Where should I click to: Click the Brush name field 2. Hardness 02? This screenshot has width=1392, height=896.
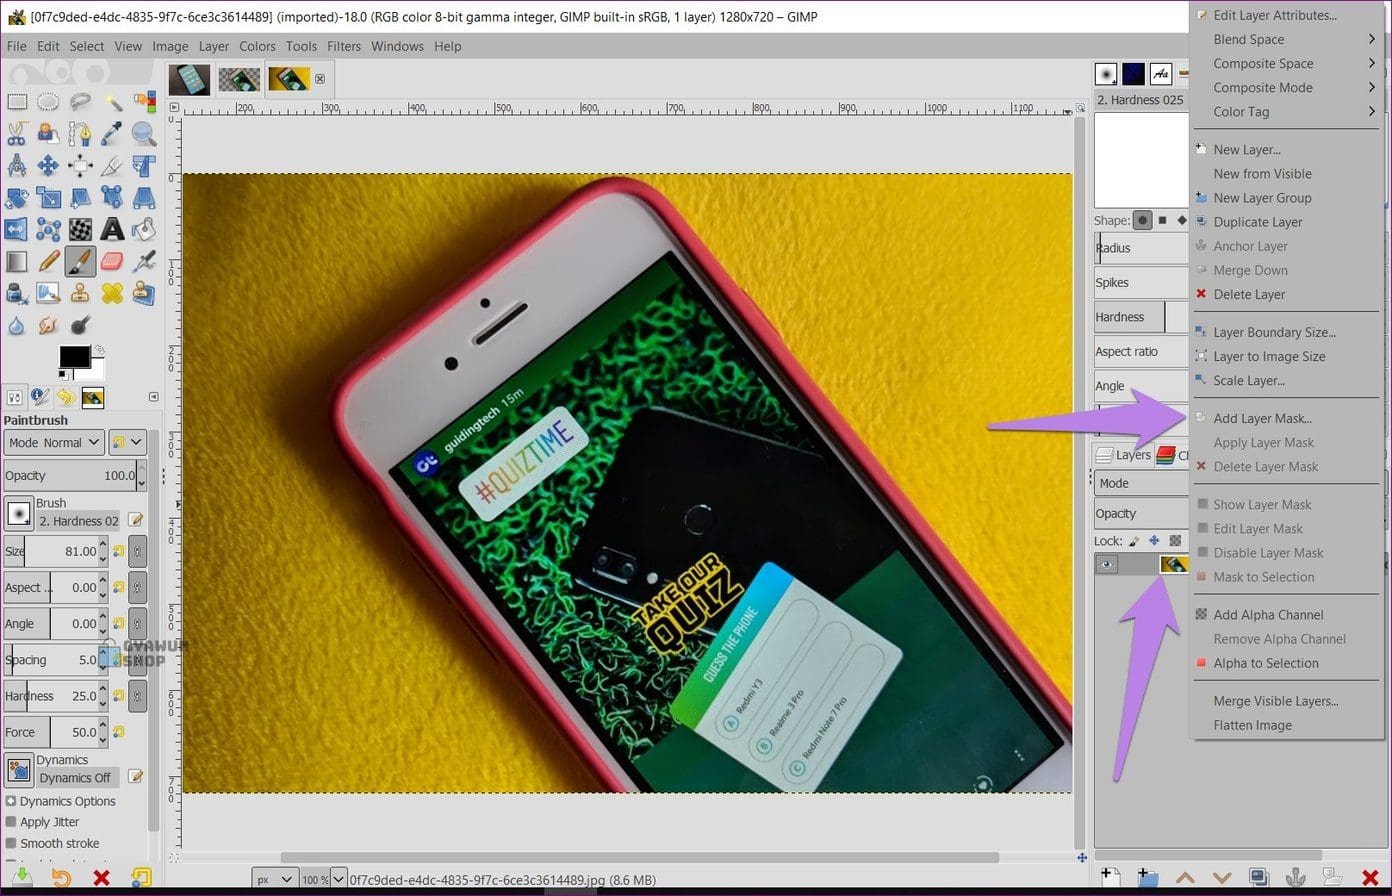(x=79, y=521)
